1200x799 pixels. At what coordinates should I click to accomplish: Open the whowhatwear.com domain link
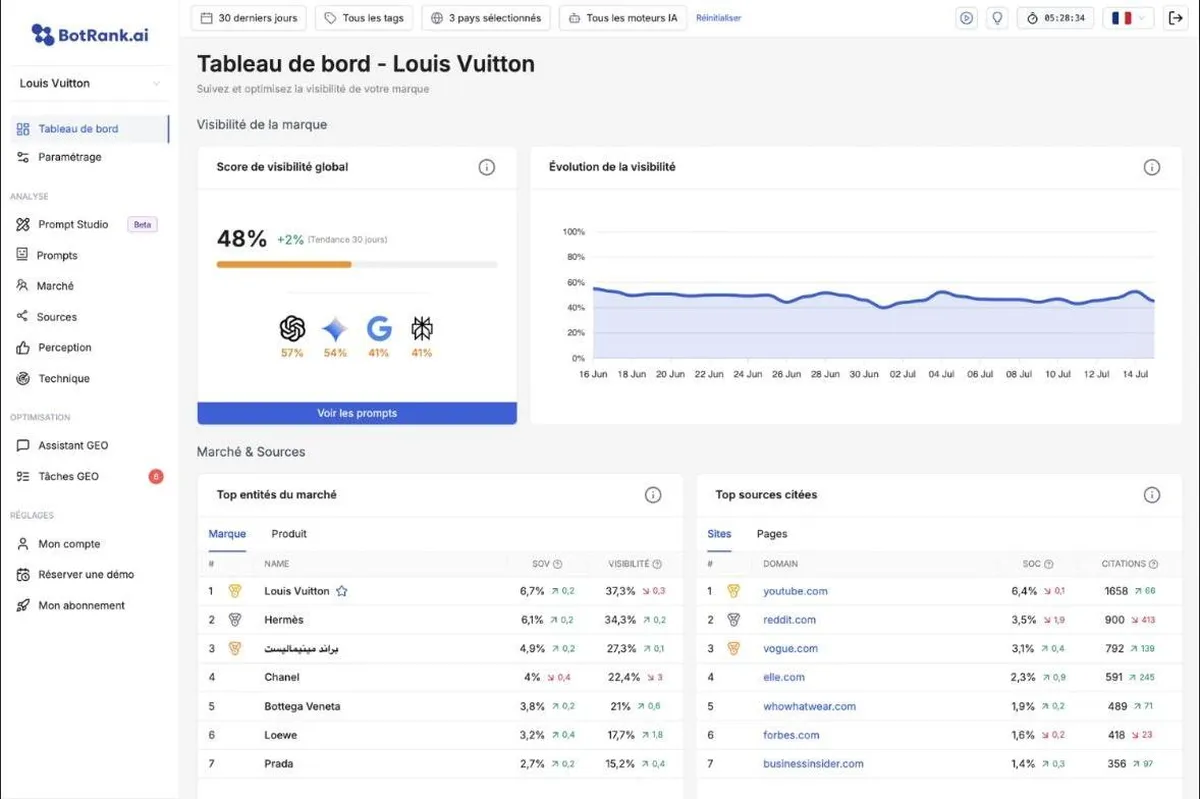809,706
